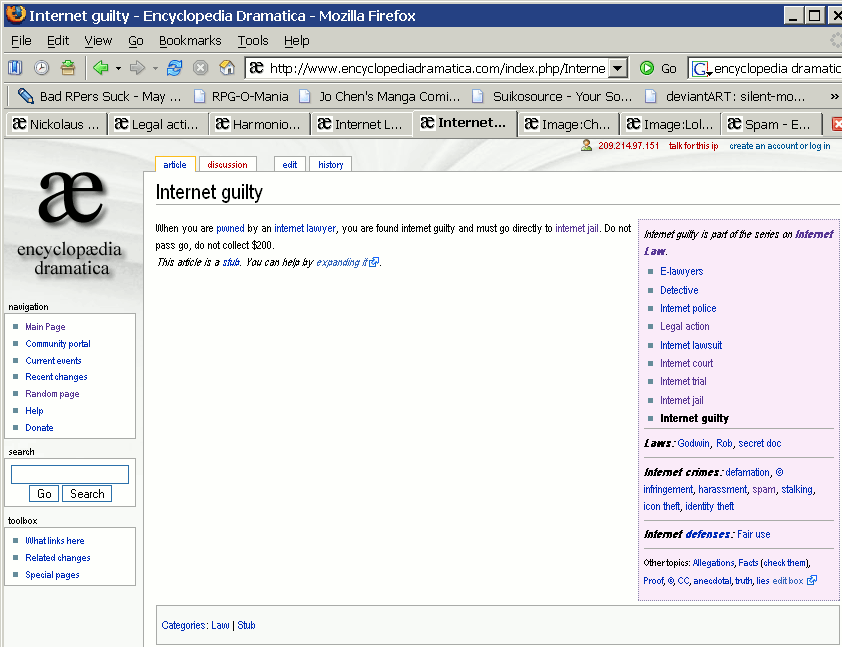Follow the 'Godwin' law link
Screen dimensions: 842x647
(x=693, y=444)
